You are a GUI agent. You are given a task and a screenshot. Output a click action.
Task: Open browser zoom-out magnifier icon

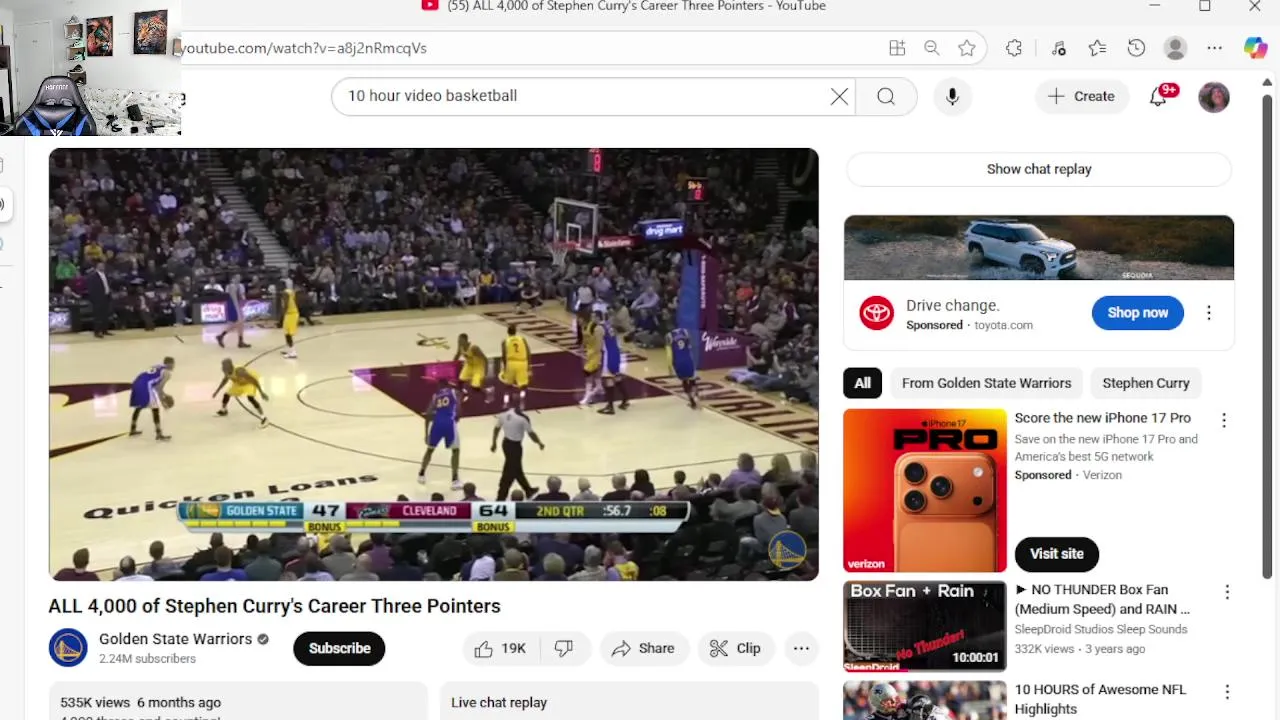click(931, 48)
